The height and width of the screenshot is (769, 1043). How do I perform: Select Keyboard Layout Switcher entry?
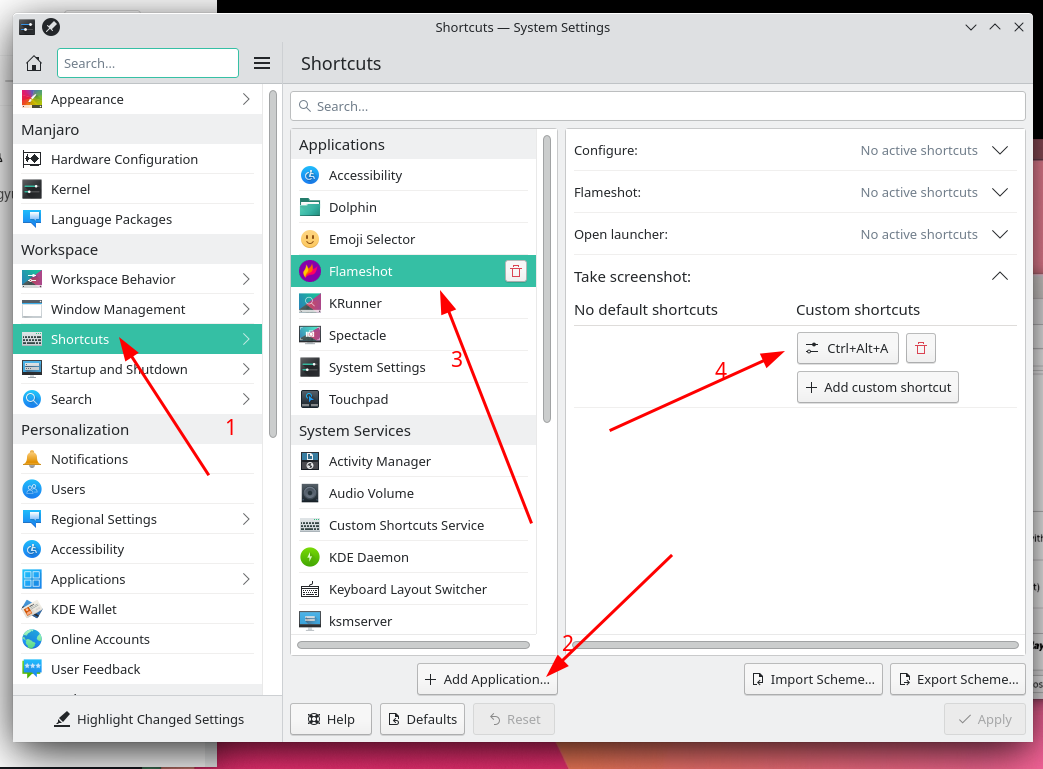click(413, 589)
